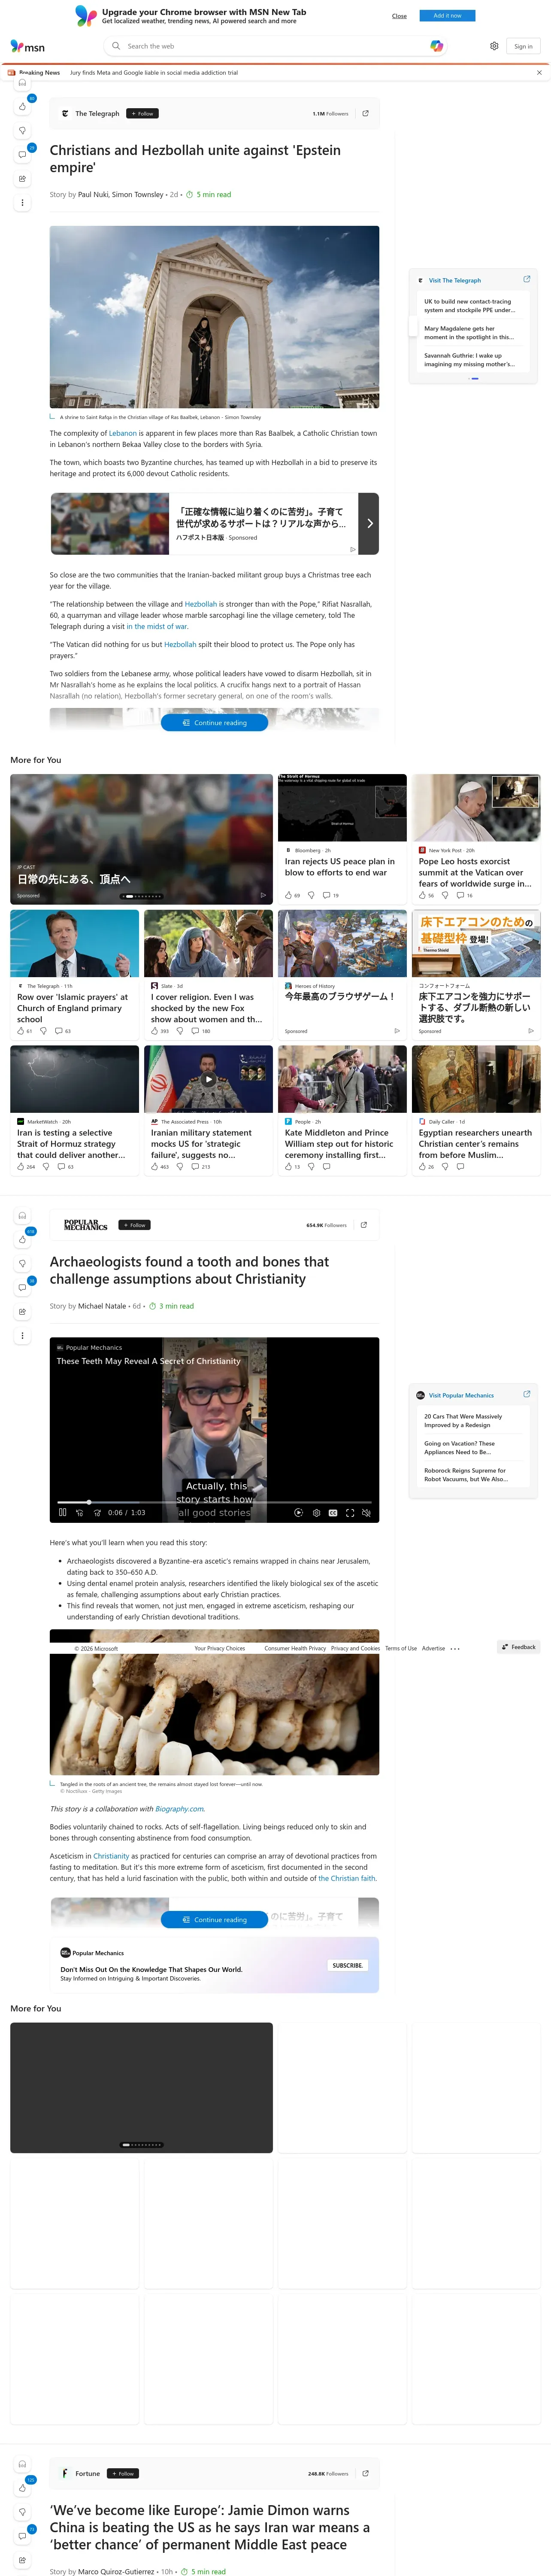Open Fortune publisher page external icon

(x=365, y=2472)
